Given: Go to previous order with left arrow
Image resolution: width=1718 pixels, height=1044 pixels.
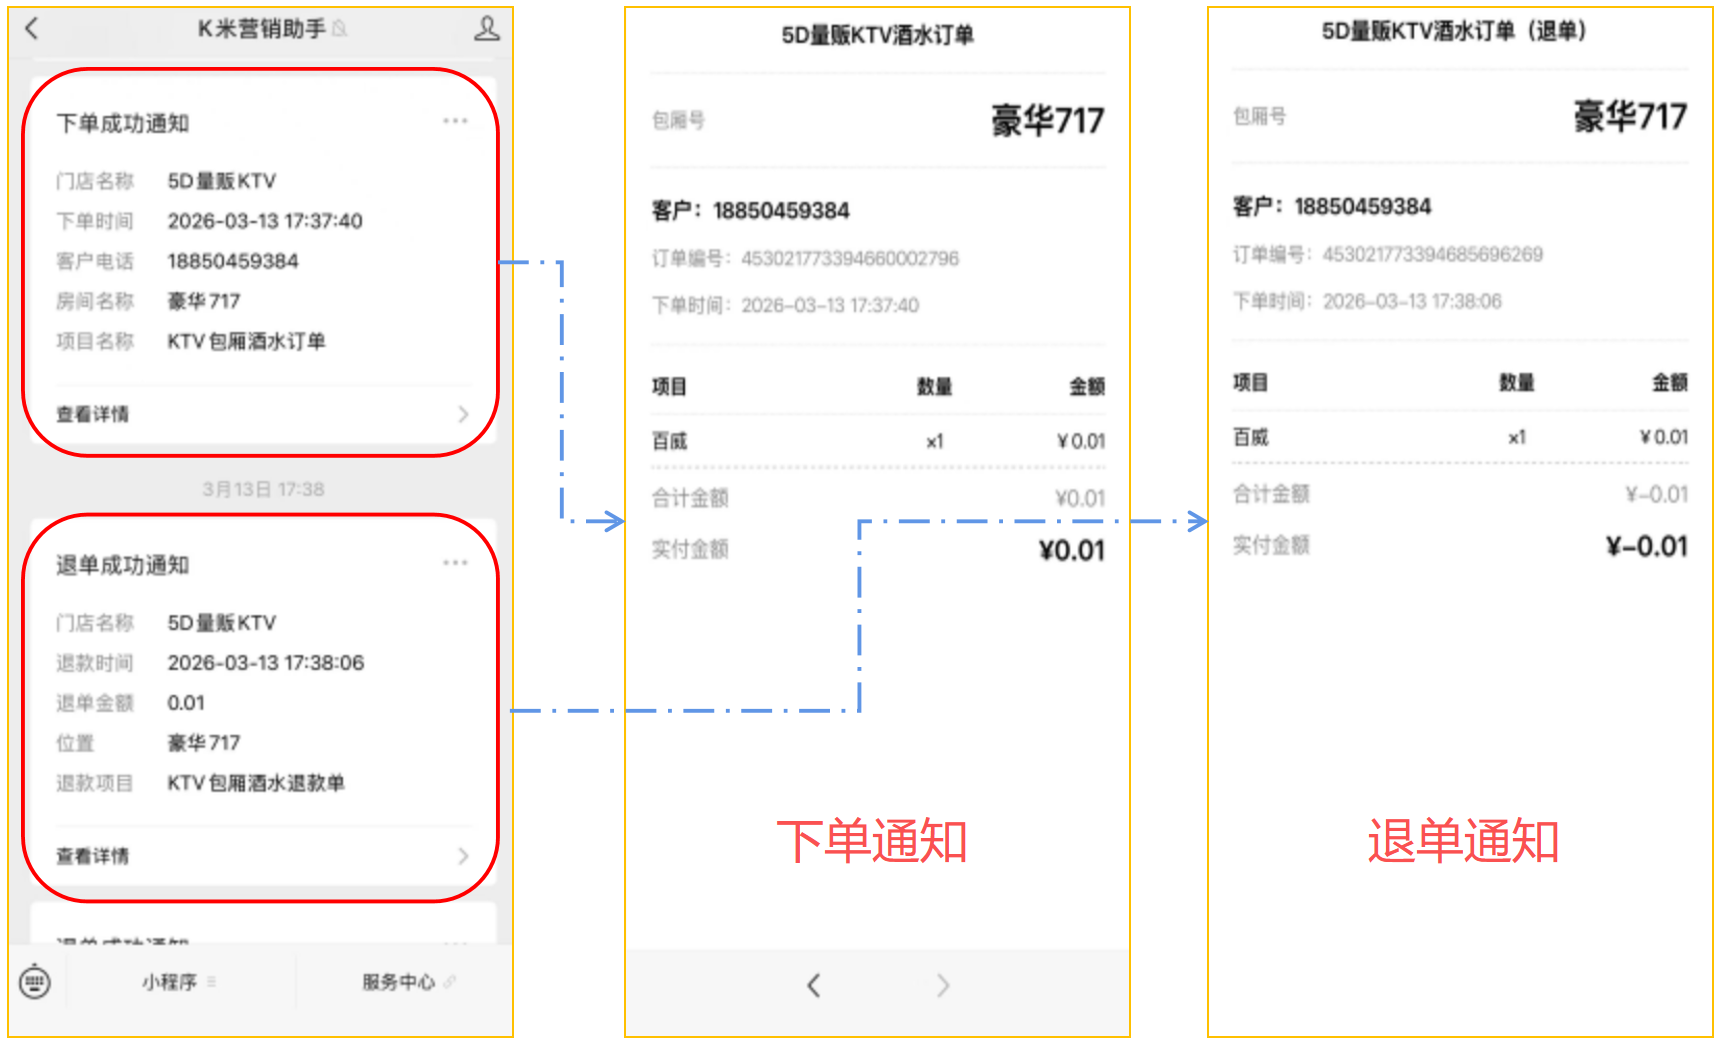Looking at the screenshot, I should [x=813, y=985].
